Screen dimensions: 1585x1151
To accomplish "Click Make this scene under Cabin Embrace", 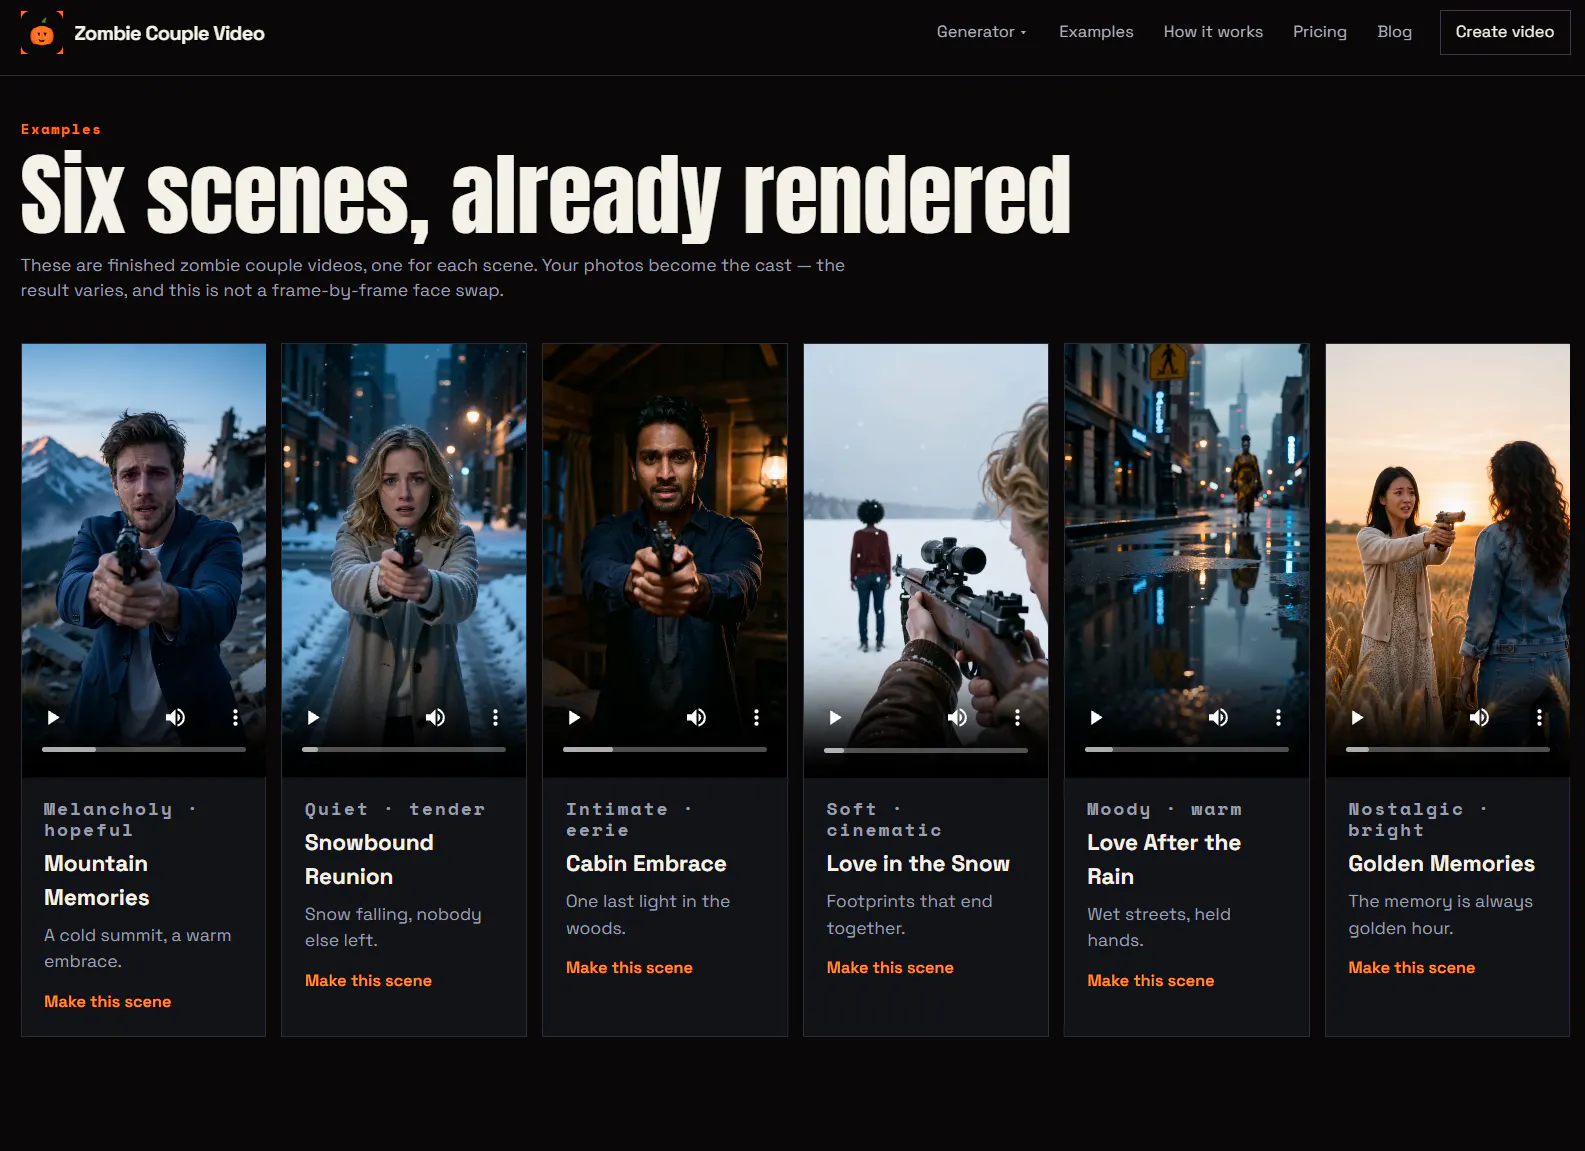I will [x=629, y=967].
